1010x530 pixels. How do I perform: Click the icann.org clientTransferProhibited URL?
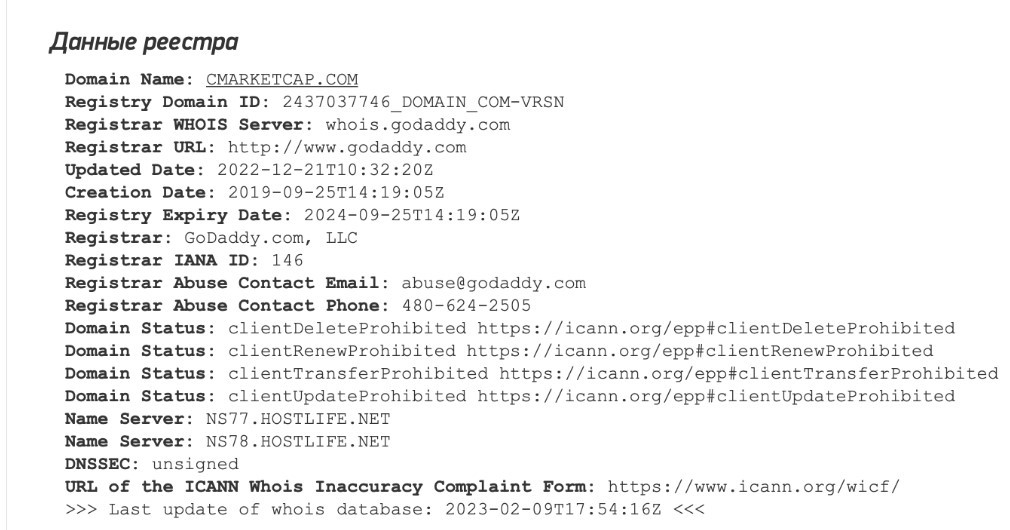click(748, 374)
